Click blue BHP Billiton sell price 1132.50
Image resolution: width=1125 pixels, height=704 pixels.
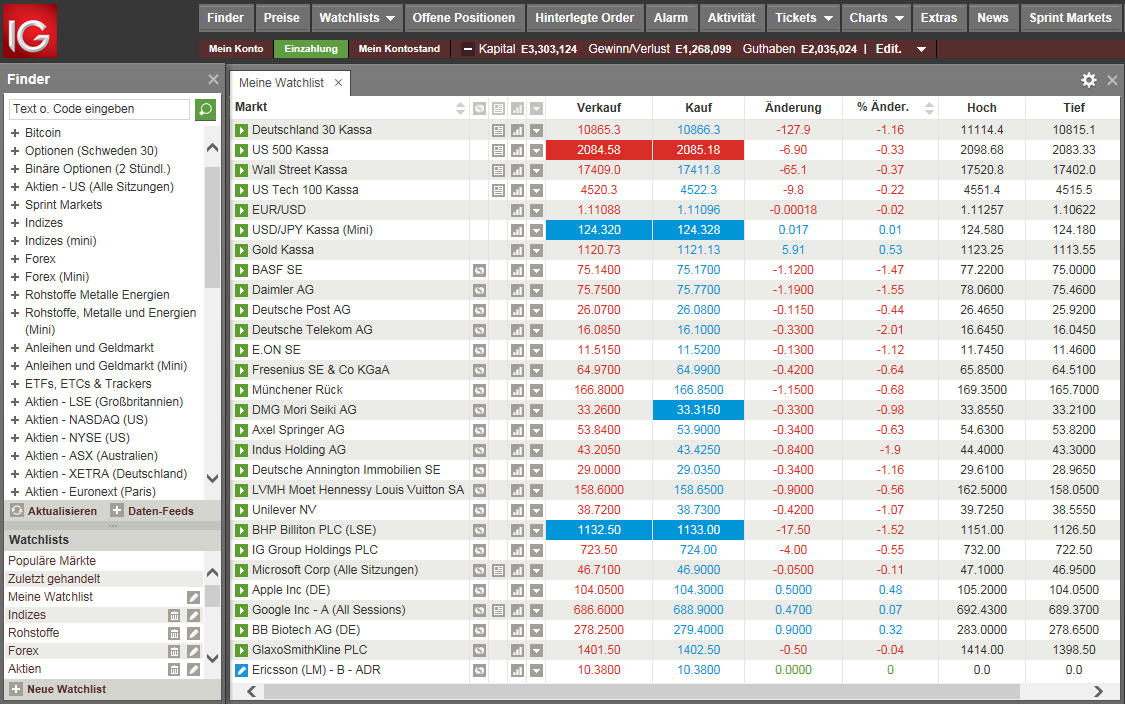coord(599,530)
